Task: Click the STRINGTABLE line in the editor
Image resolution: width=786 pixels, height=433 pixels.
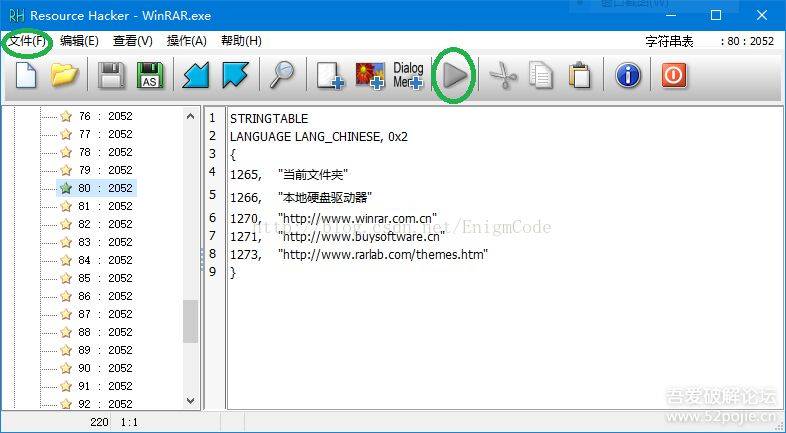Action: pos(269,119)
